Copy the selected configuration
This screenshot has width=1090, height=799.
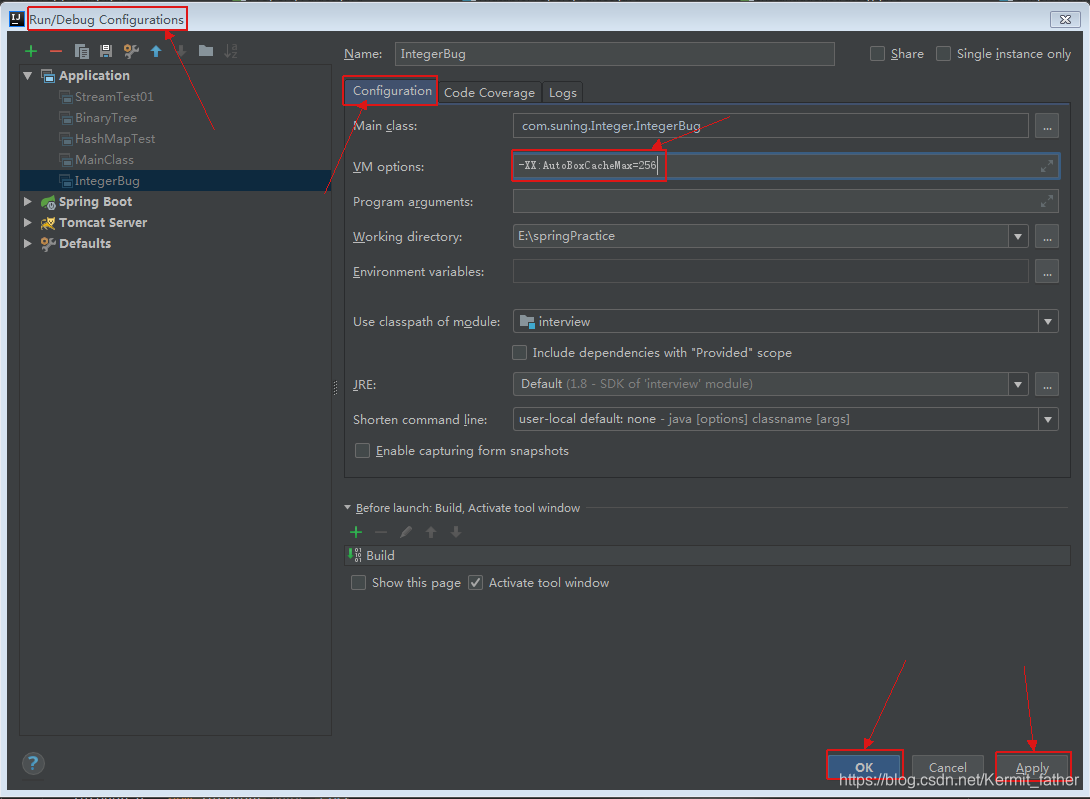pyautogui.click(x=81, y=51)
